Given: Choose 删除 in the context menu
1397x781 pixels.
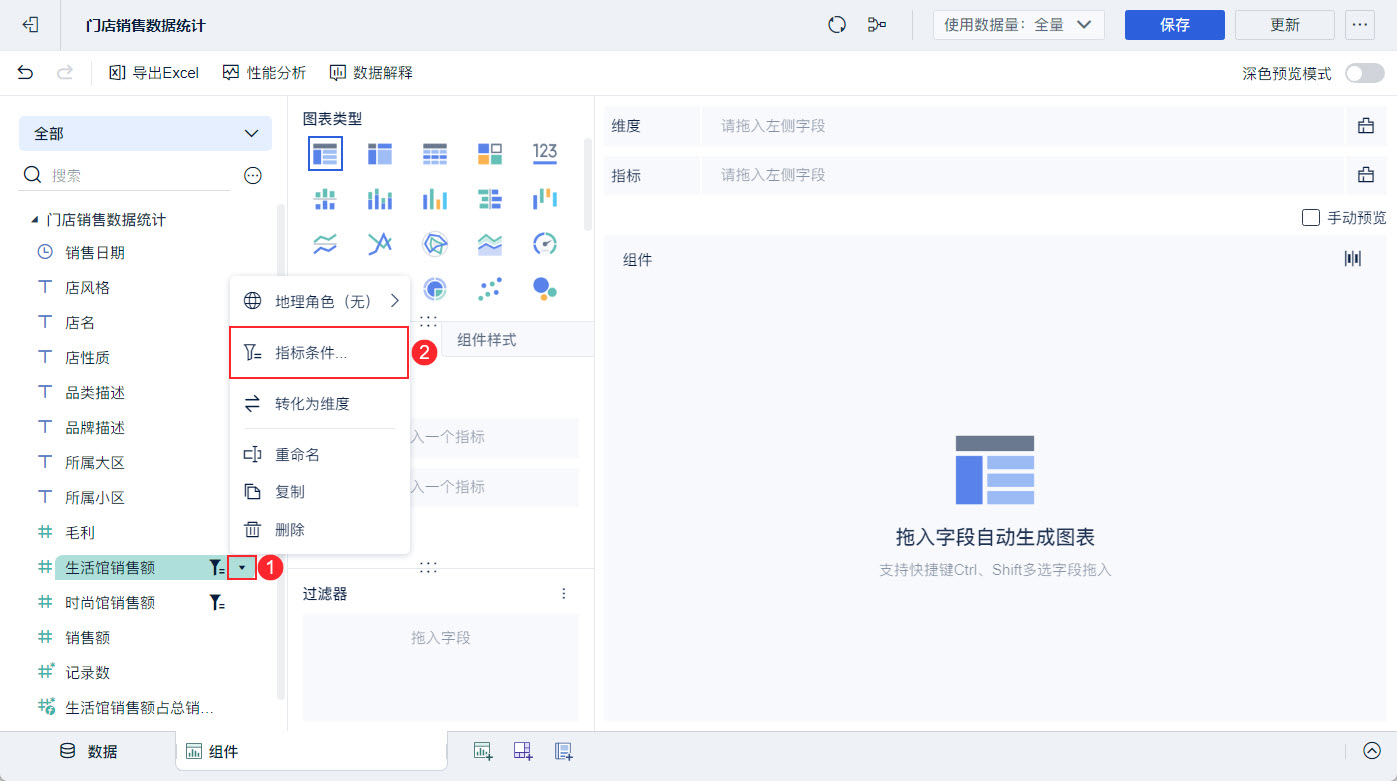Looking at the screenshot, I should [x=320, y=530].
